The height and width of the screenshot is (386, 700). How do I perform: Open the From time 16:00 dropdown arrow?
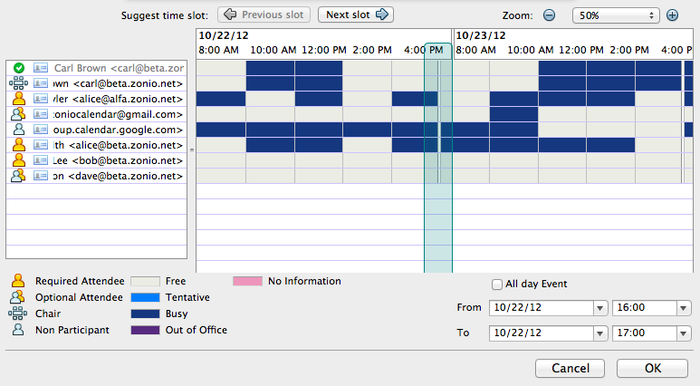click(x=683, y=308)
